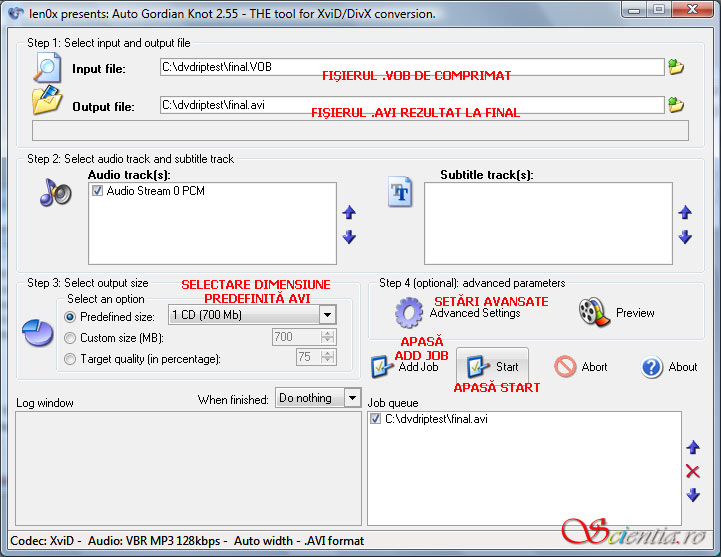The image size is (721, 557).
Task: Select Target quality percentage radio option
Action: [x=70, y=359]
